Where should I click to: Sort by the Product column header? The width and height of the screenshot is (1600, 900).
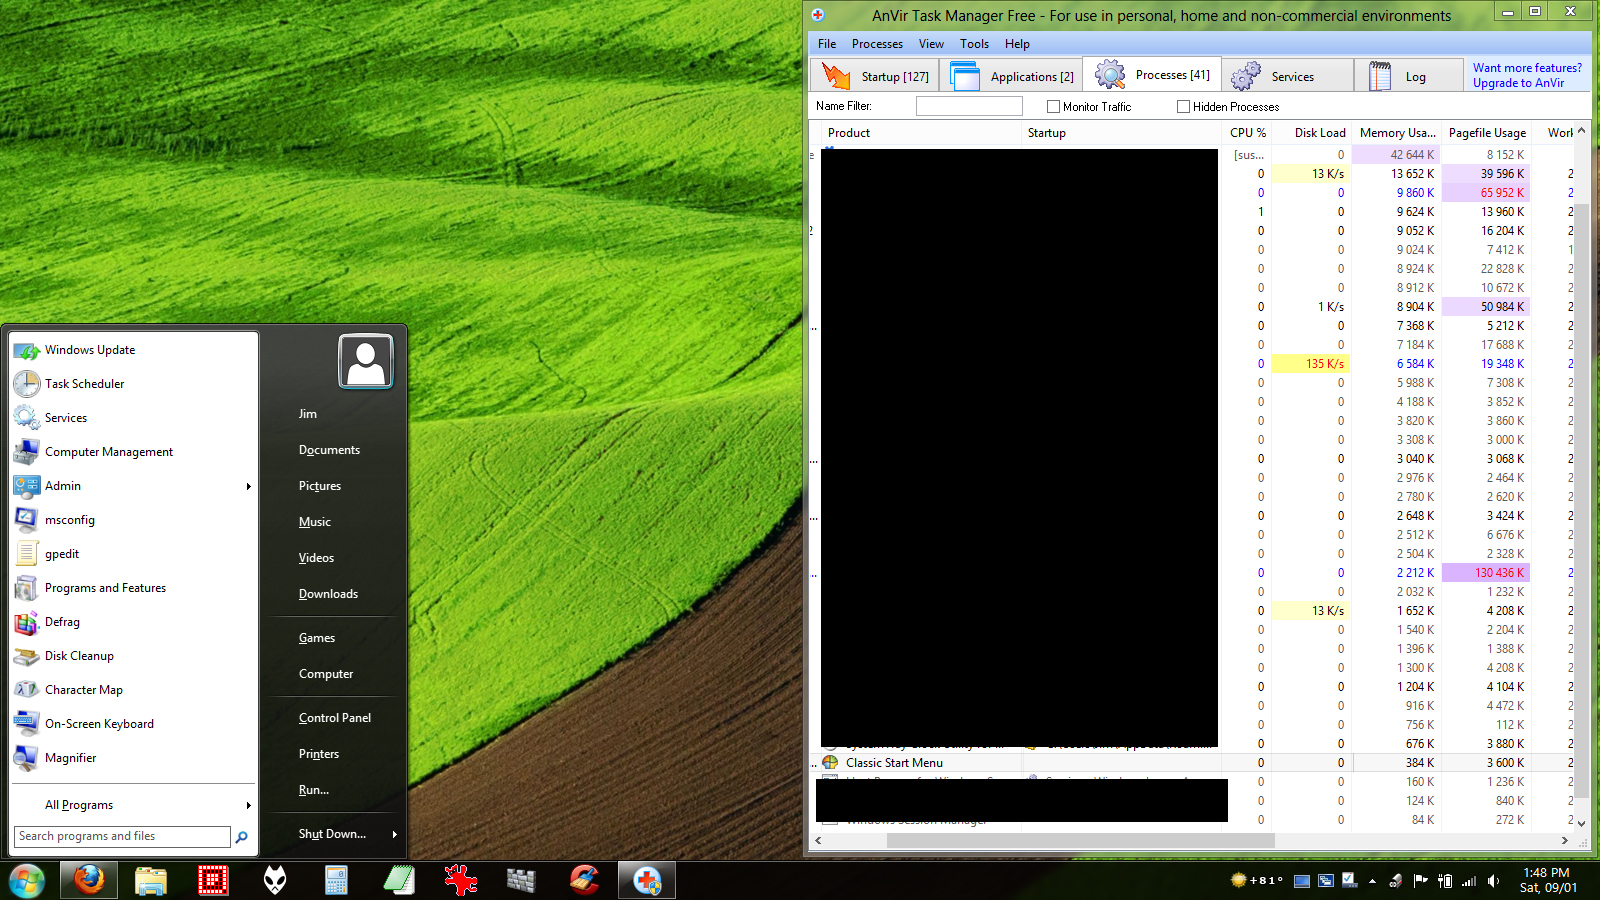point(921,132)
